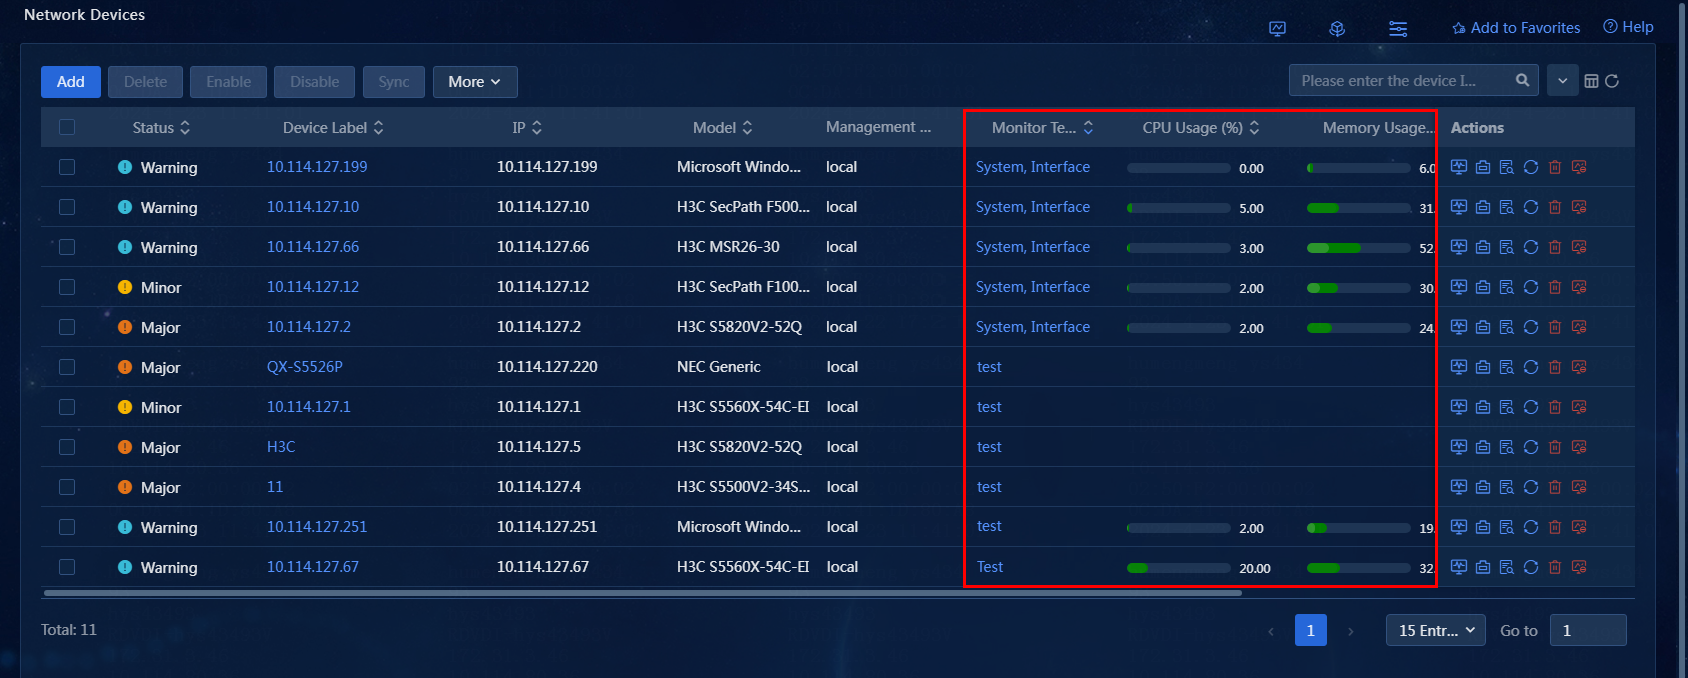Click the Delete button
The height and width of the screenshot is (678, 1688).
pyautogui.click(x=145, y=82)
